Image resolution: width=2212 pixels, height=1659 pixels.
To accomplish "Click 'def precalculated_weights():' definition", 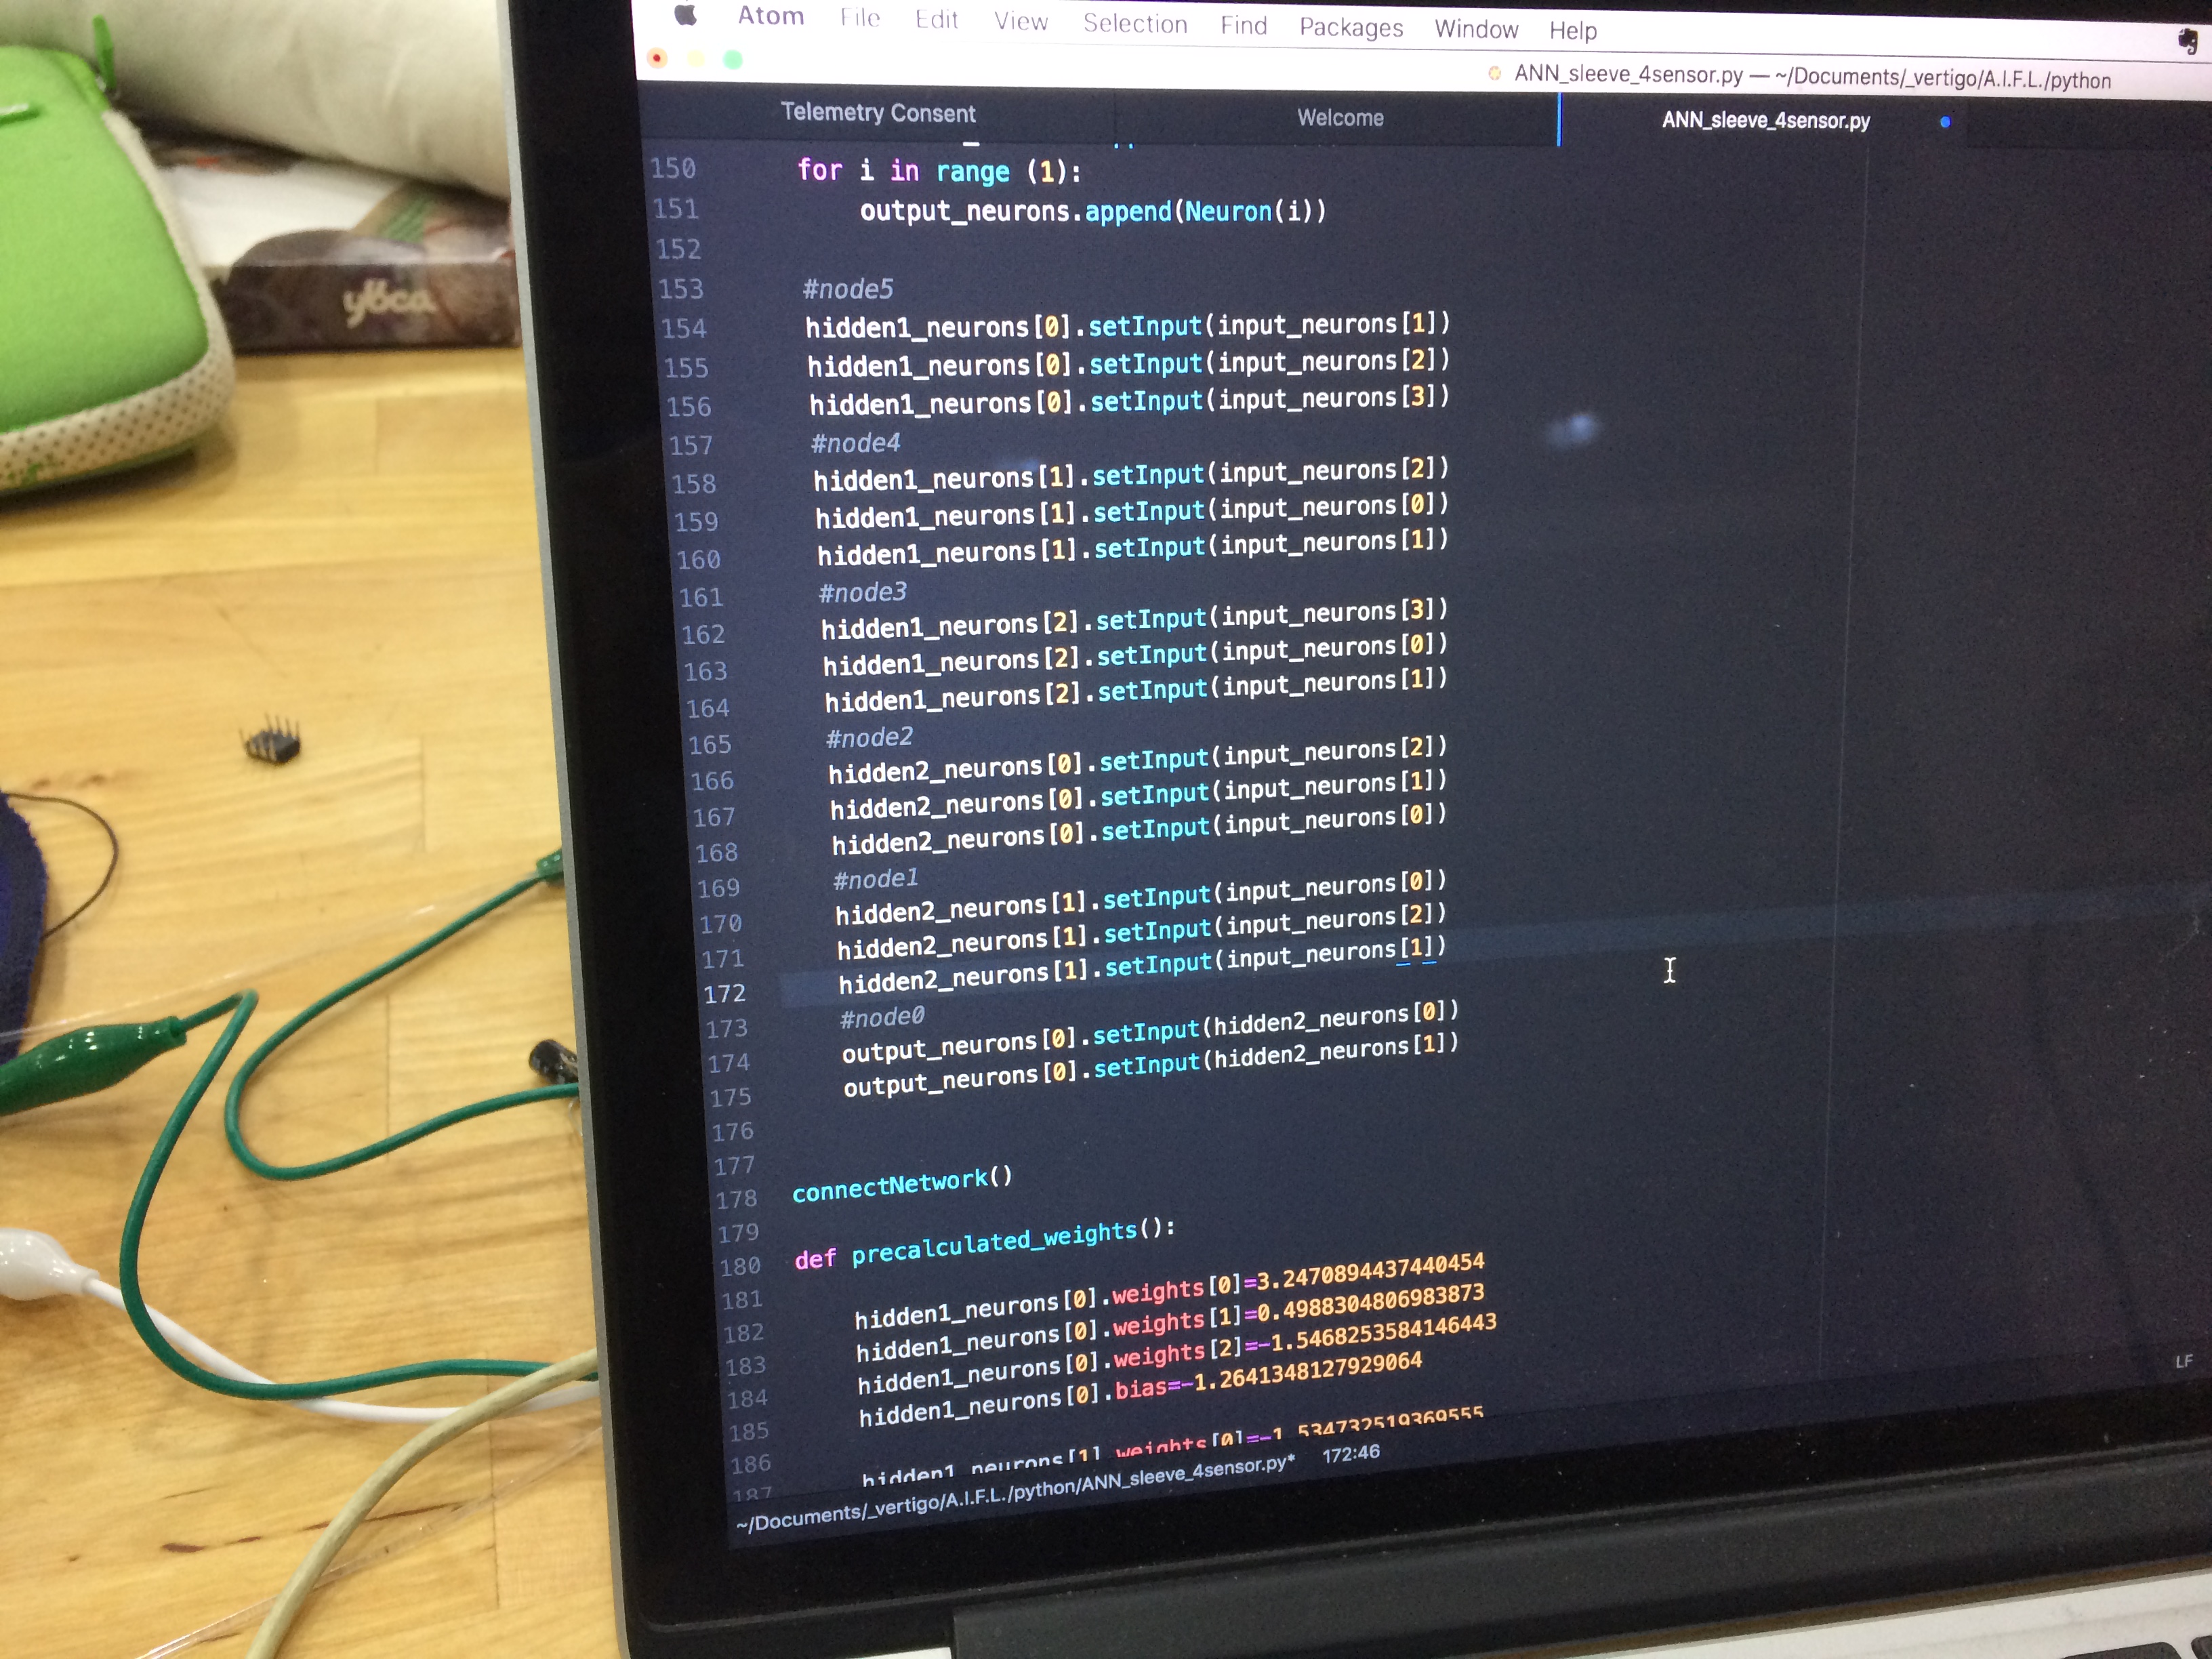I will point(985,1244).
